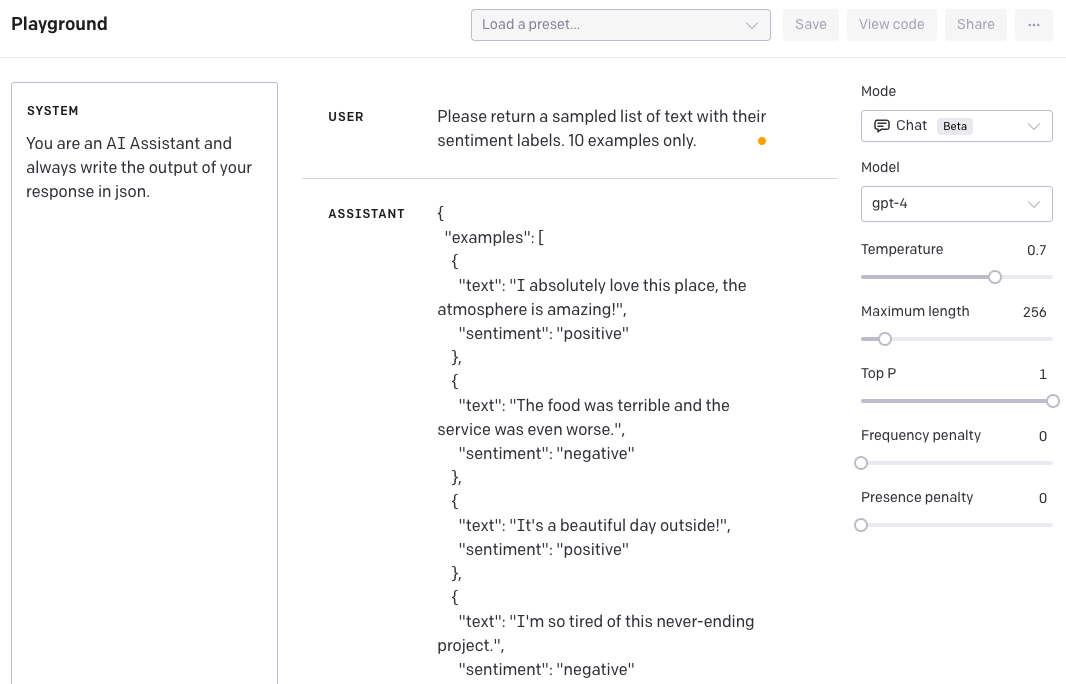This screenshot has width=1066, height=684.
Task: Click the Share button
Action: point(975,25)
